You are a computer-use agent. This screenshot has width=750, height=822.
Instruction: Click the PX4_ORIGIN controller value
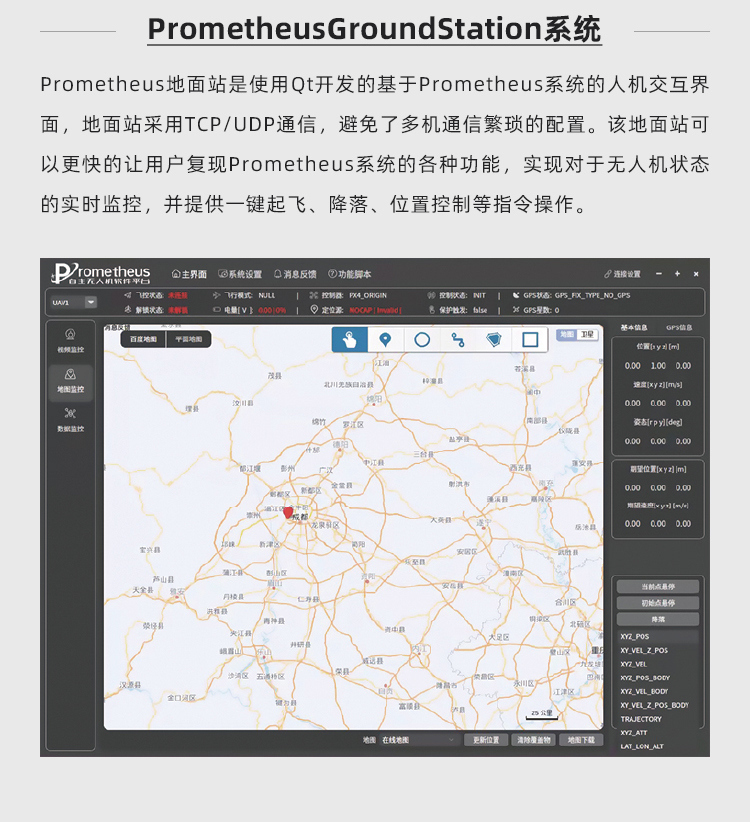click(x=368, y=295)
